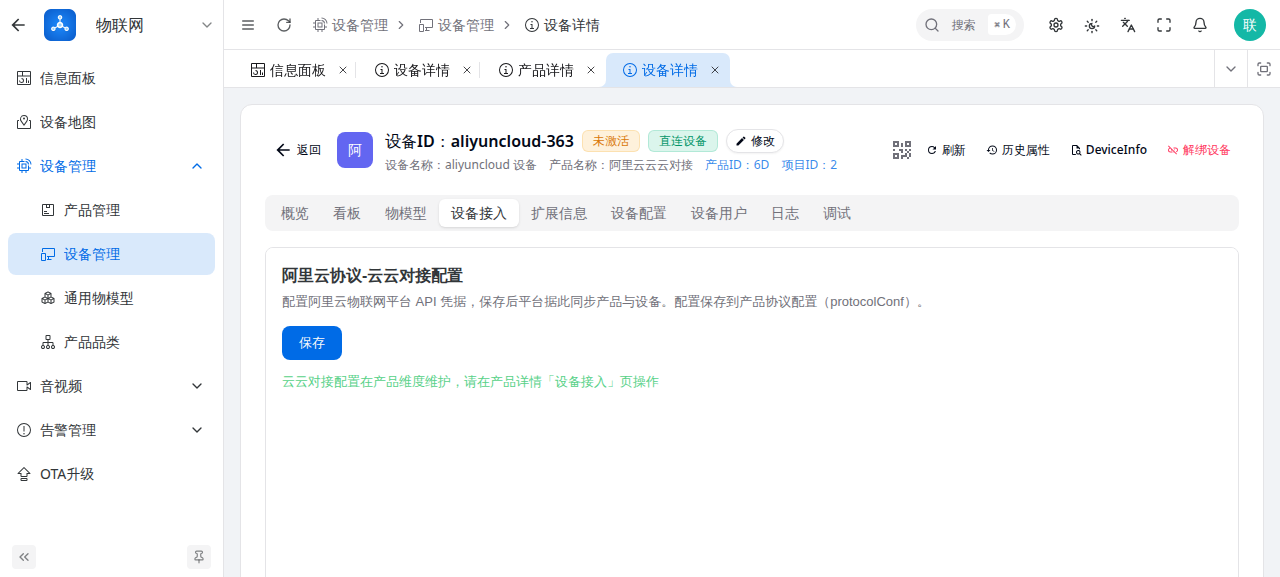Image resolution: width=1280 pixels, height=577 pixels.
Task: Click first 设备管理 breadcrumb
Action: point(350,25)
